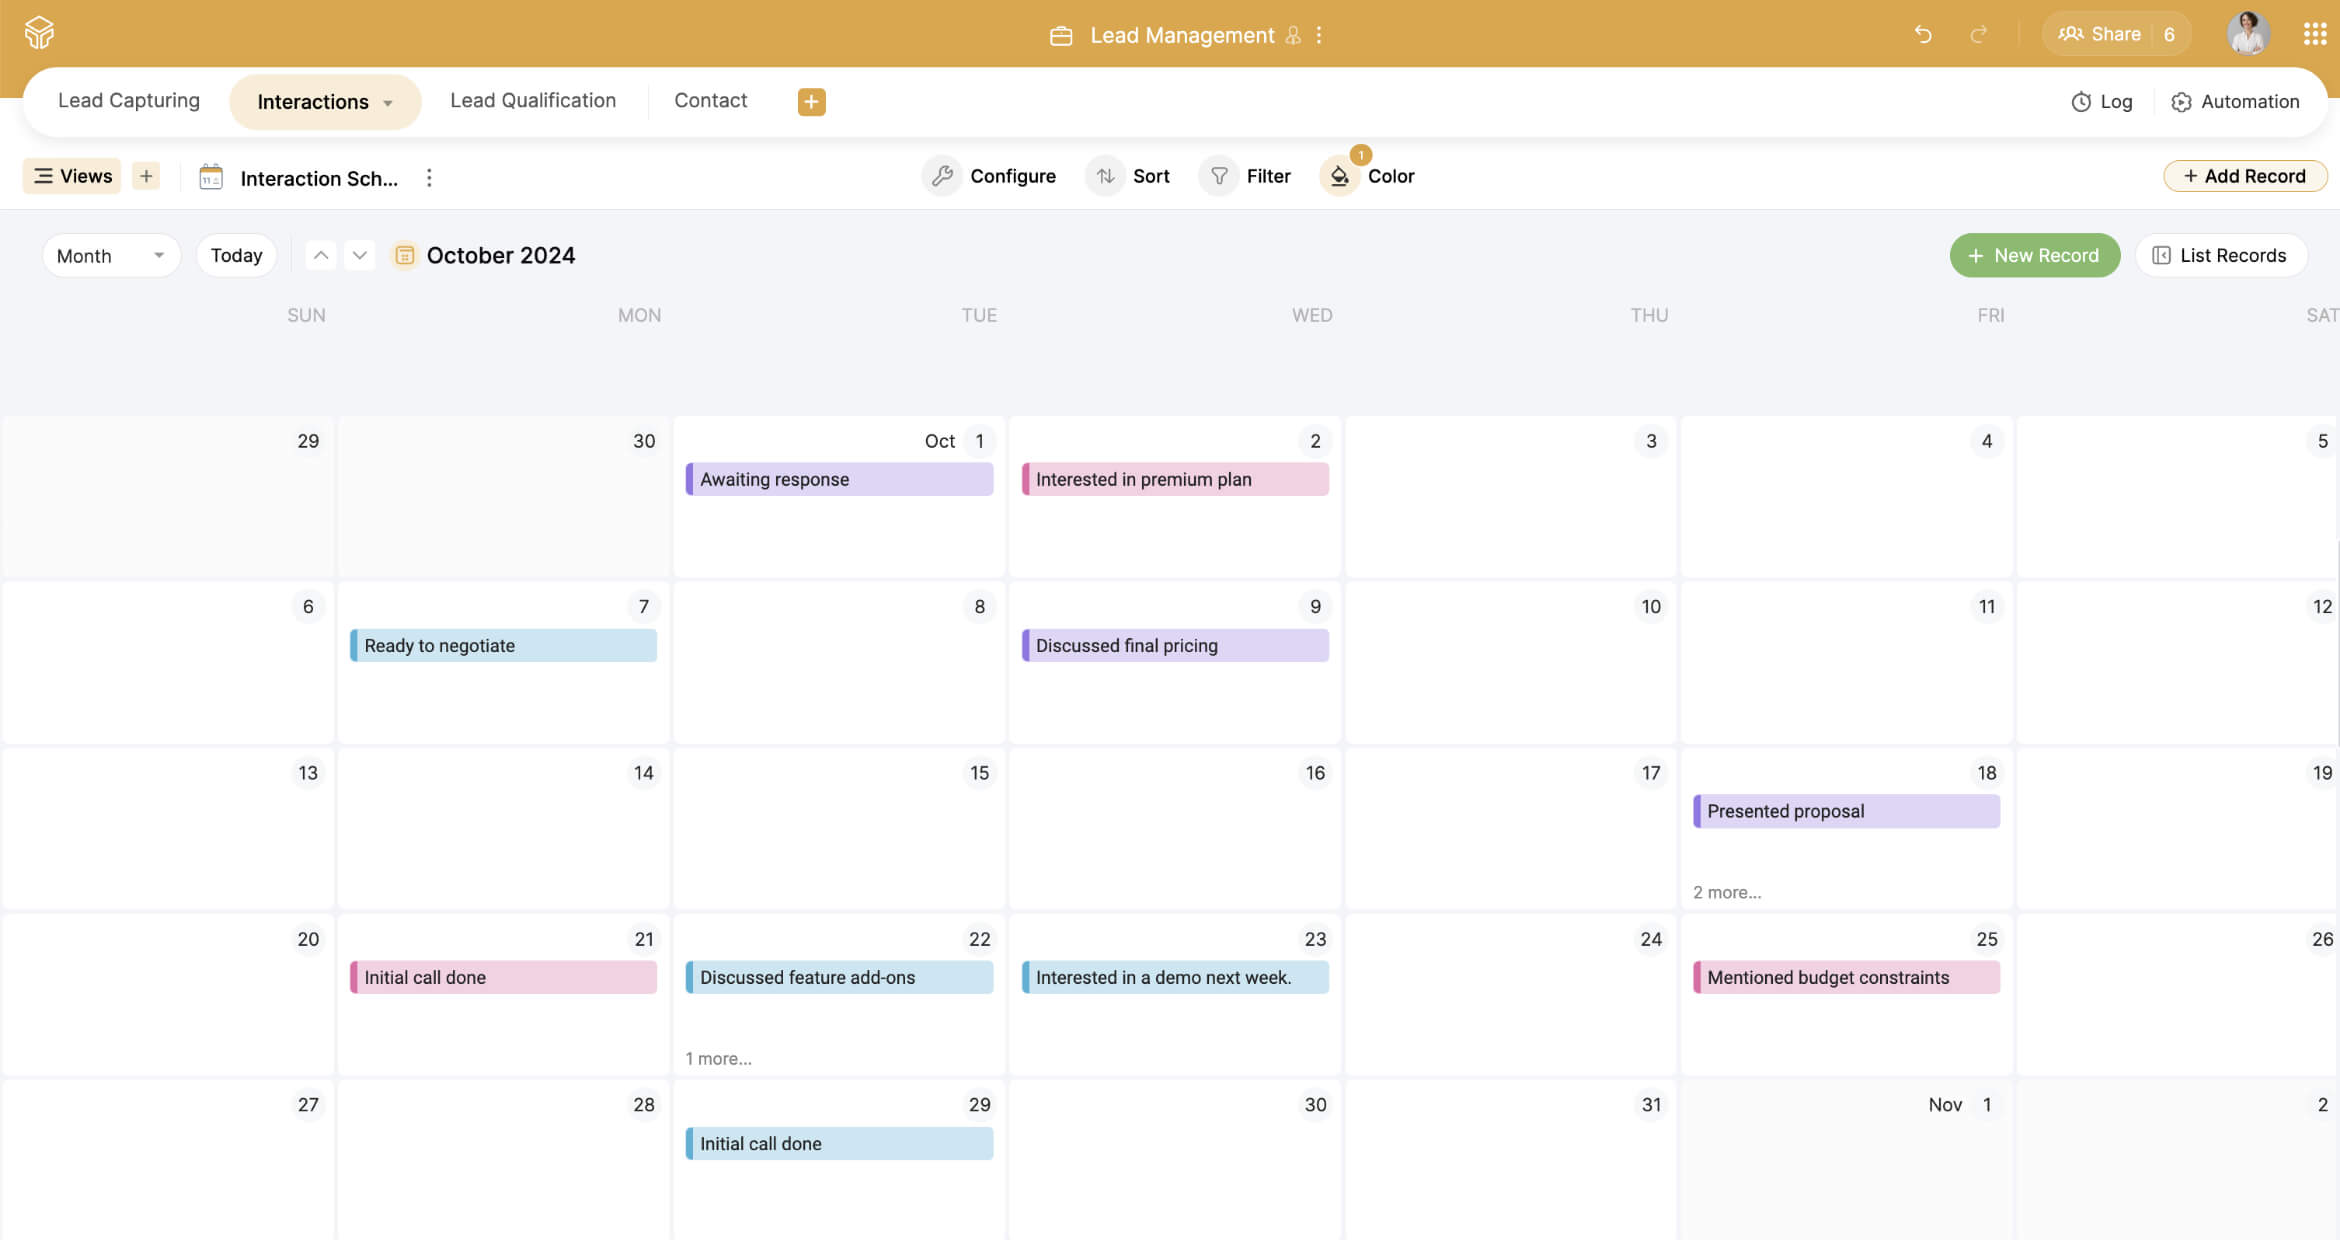Open the Automation settings icon
Screen dimensions: 2340x1240
point(2181,101)
